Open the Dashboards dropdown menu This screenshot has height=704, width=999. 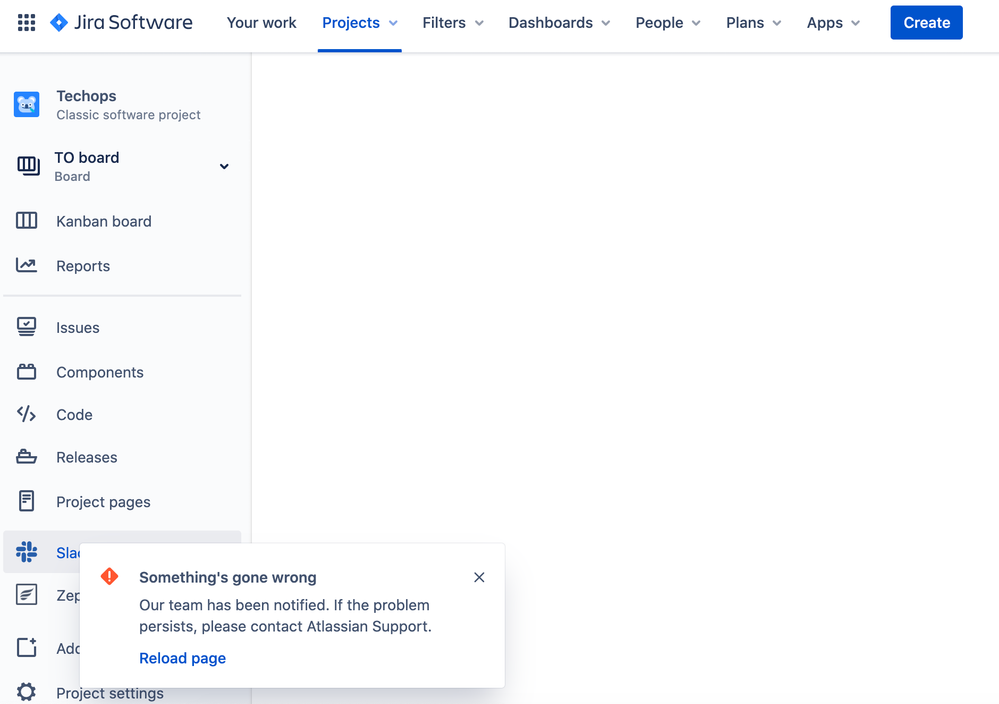click(x=559, y=23)
